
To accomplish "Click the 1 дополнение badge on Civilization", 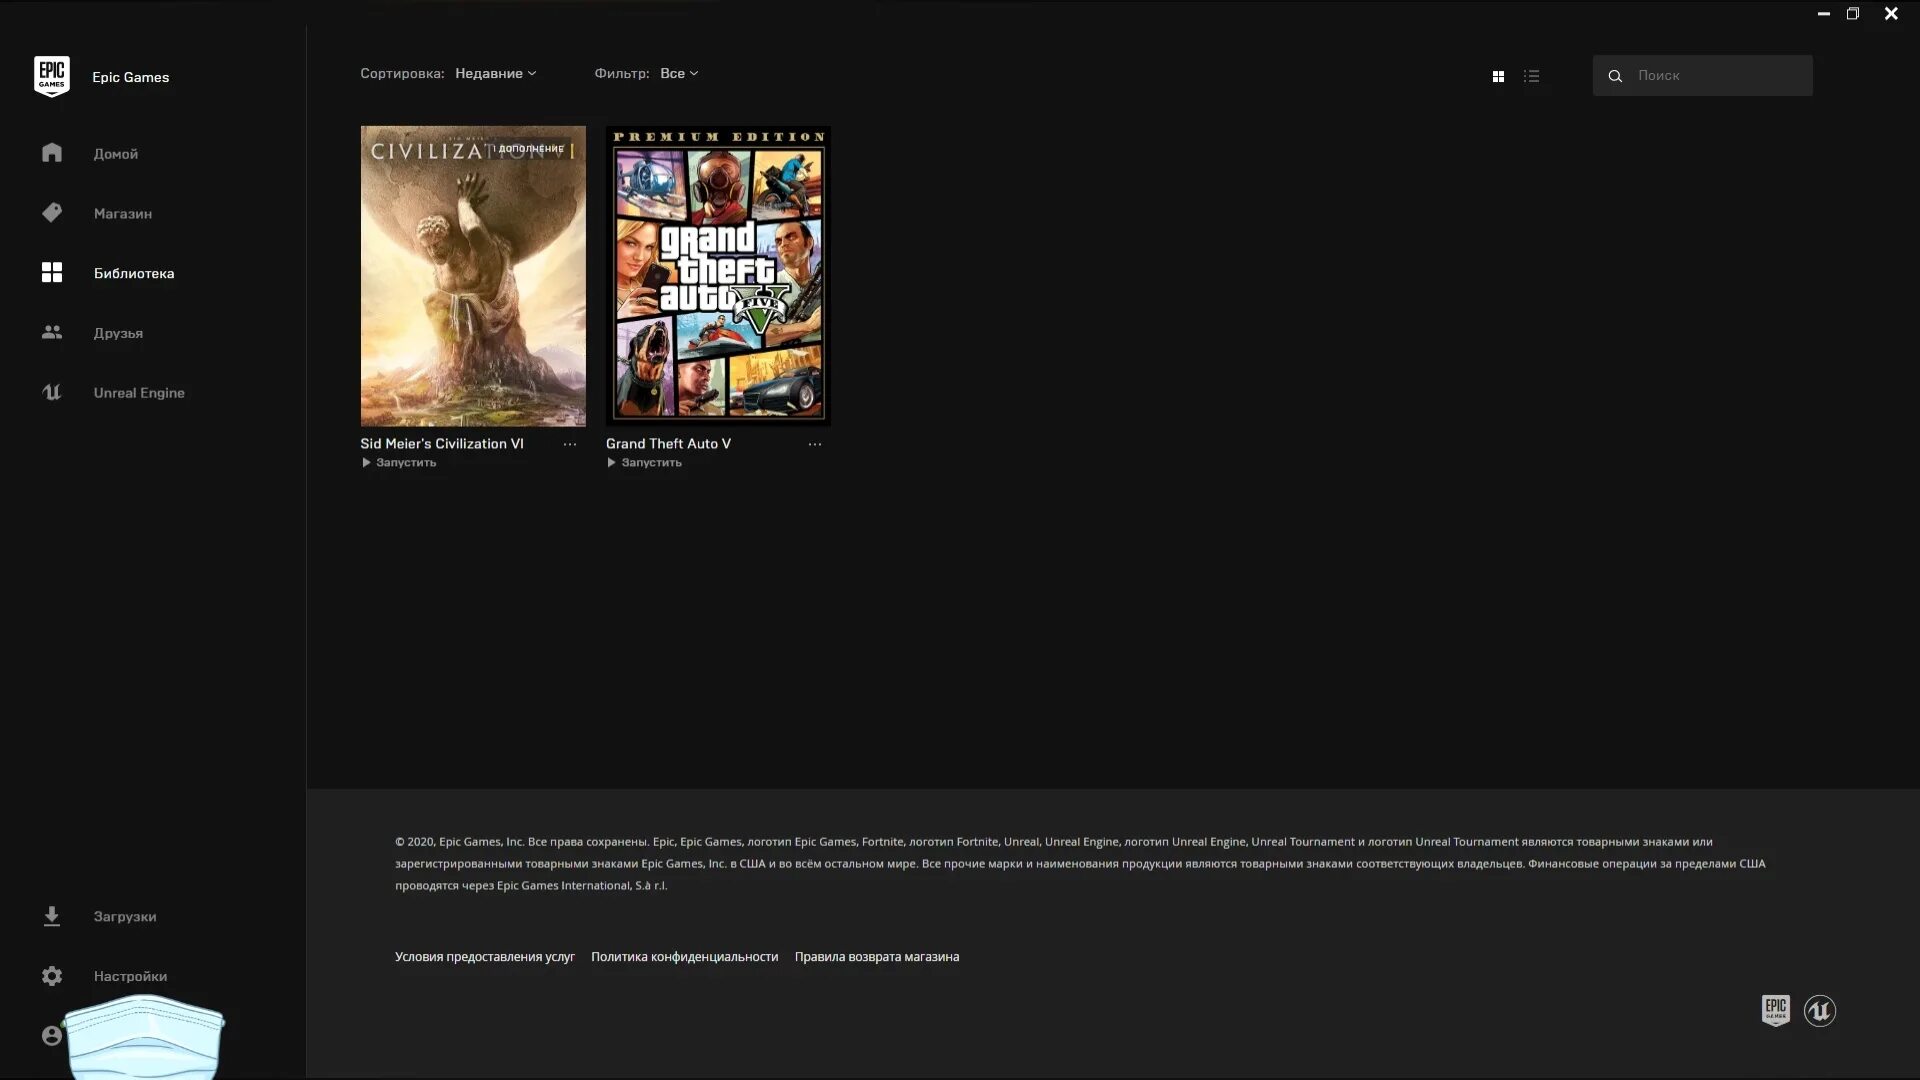I will pos(530,149).
